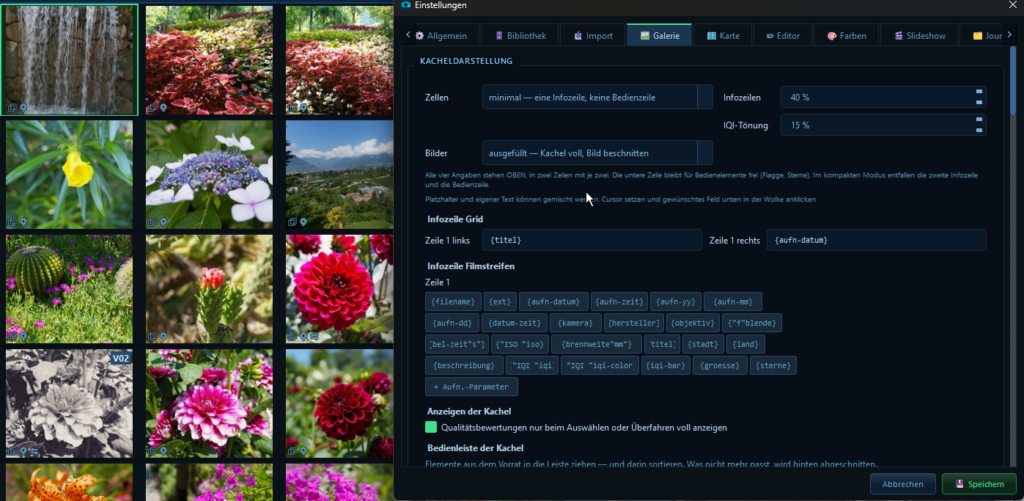Screen dimensions: 1024x501
Task: Click the location pin on the cactus garden photo
Action: click(24, 336)
